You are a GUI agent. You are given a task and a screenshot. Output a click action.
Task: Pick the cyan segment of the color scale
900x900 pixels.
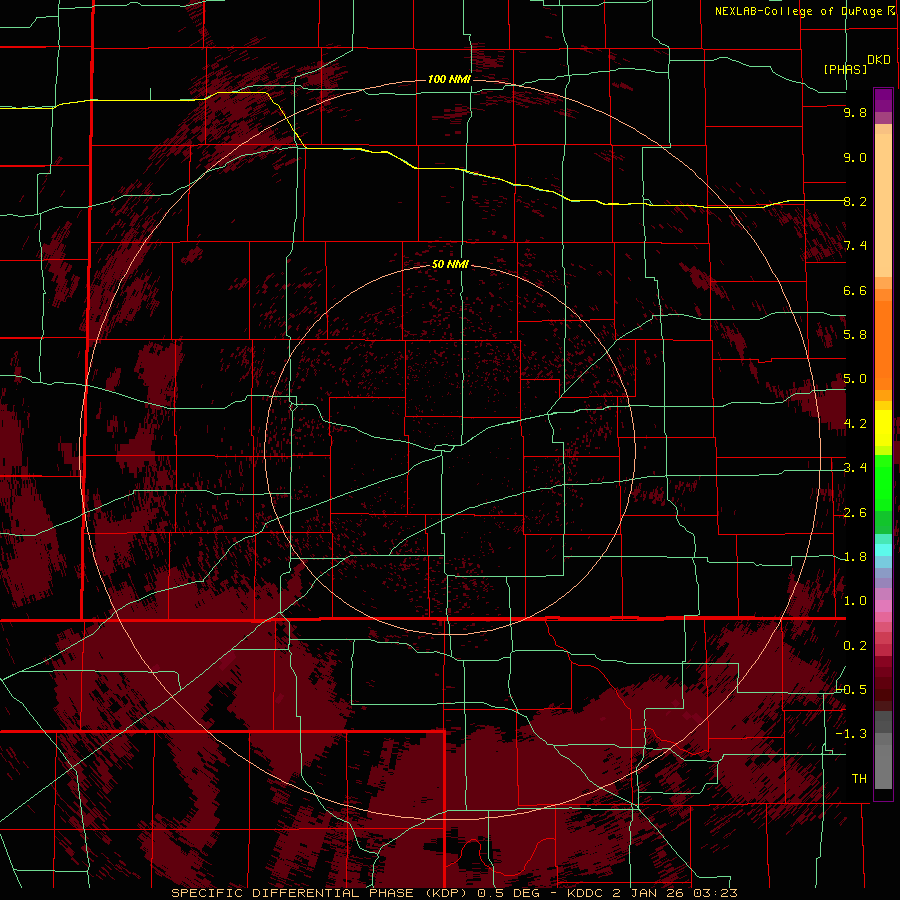[883, 550]
